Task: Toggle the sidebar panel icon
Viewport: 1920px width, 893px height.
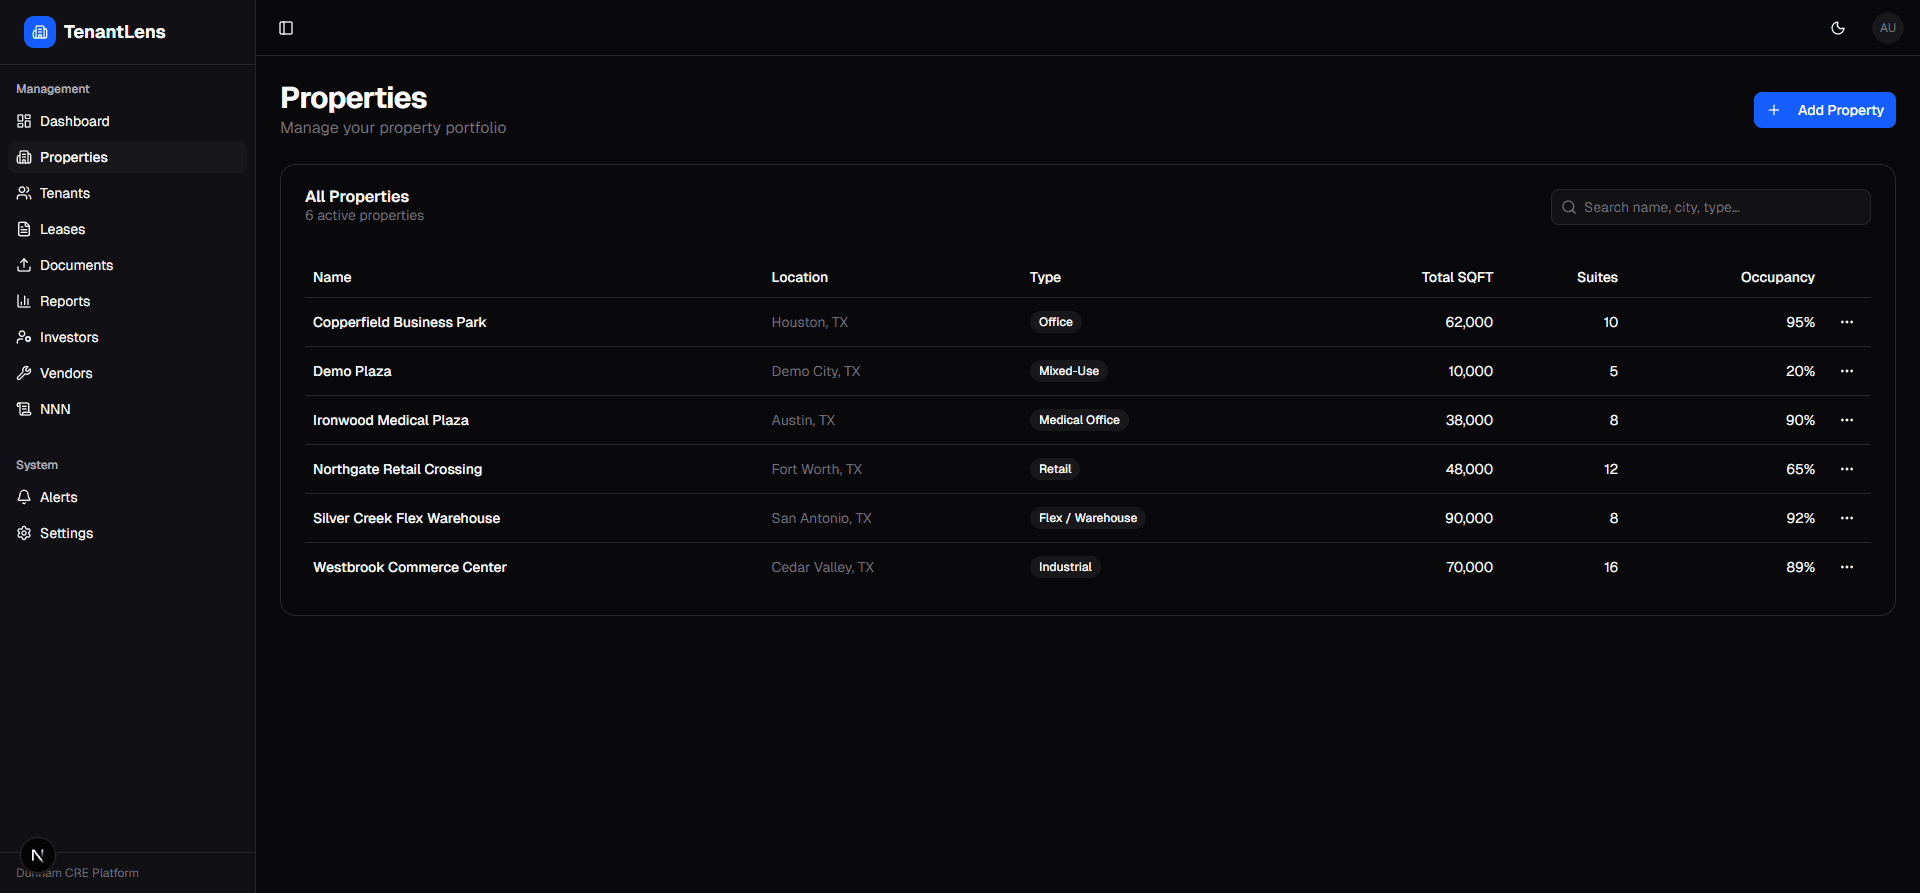Action: (x=286, y=28)
